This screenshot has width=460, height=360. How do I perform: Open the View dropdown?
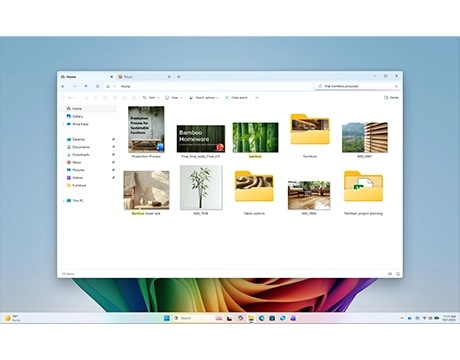[174, 98]
